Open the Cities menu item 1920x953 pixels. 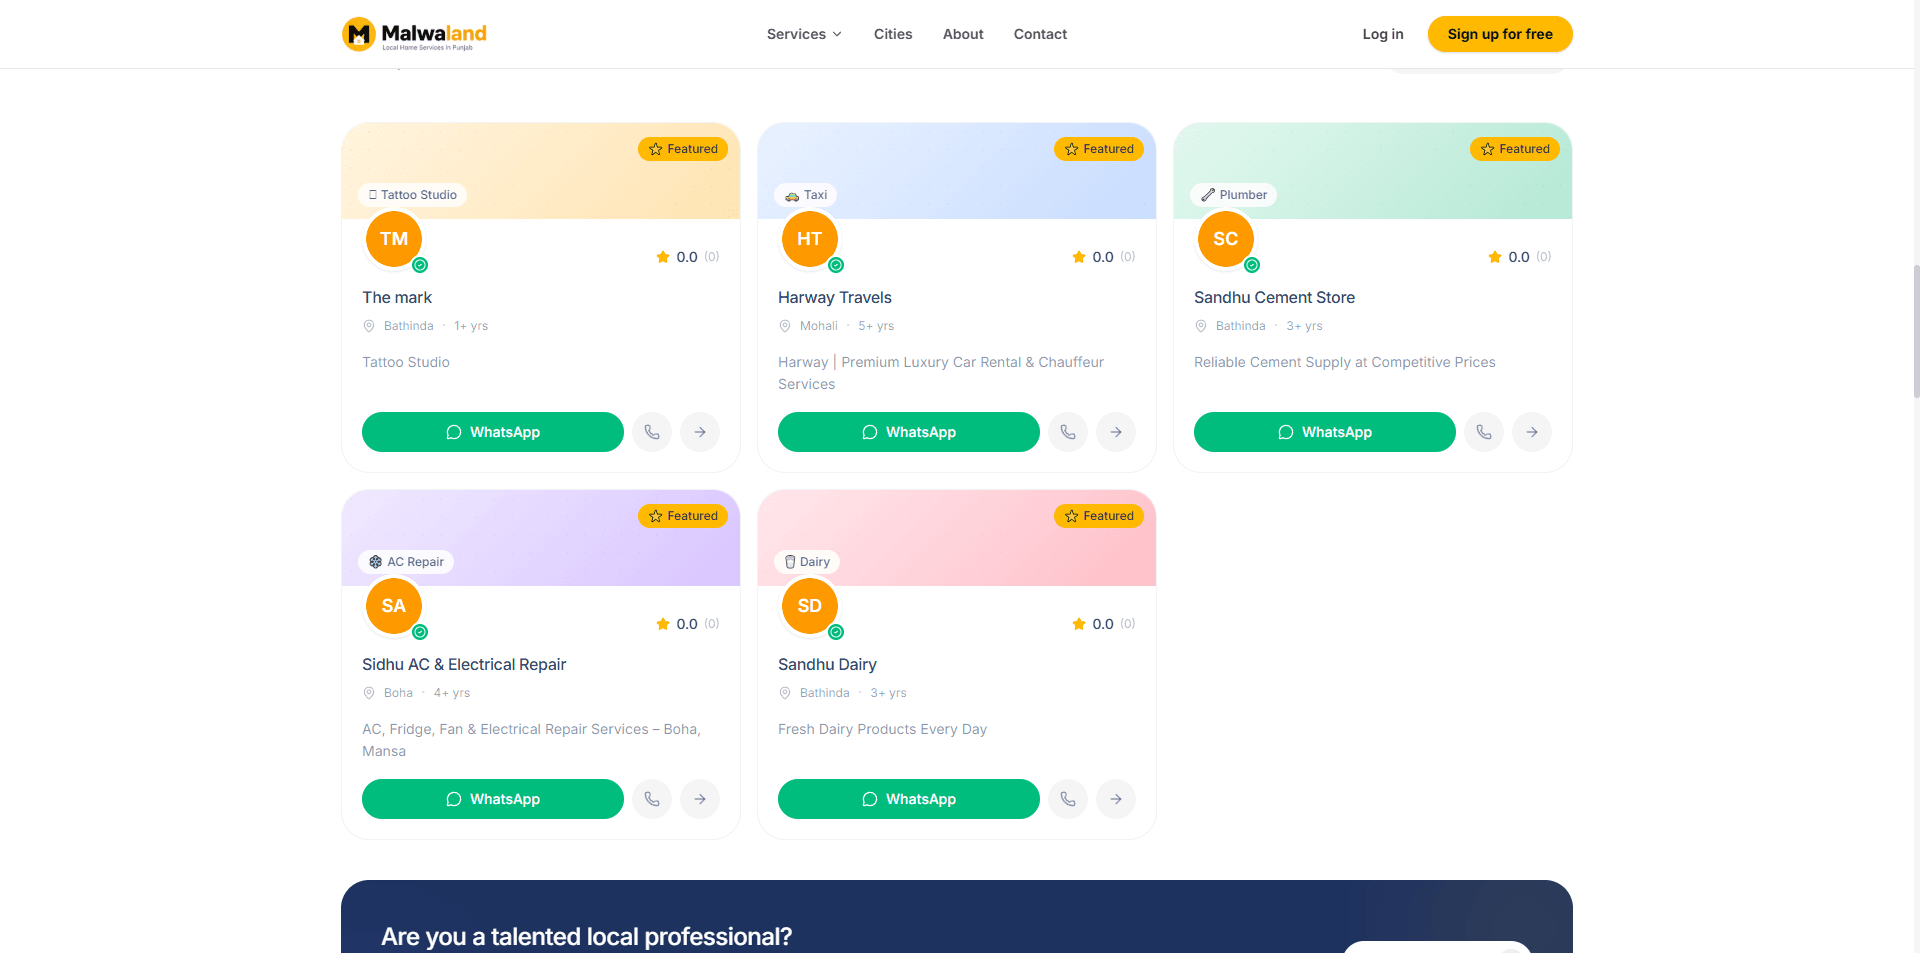click(x=893, y=34)
